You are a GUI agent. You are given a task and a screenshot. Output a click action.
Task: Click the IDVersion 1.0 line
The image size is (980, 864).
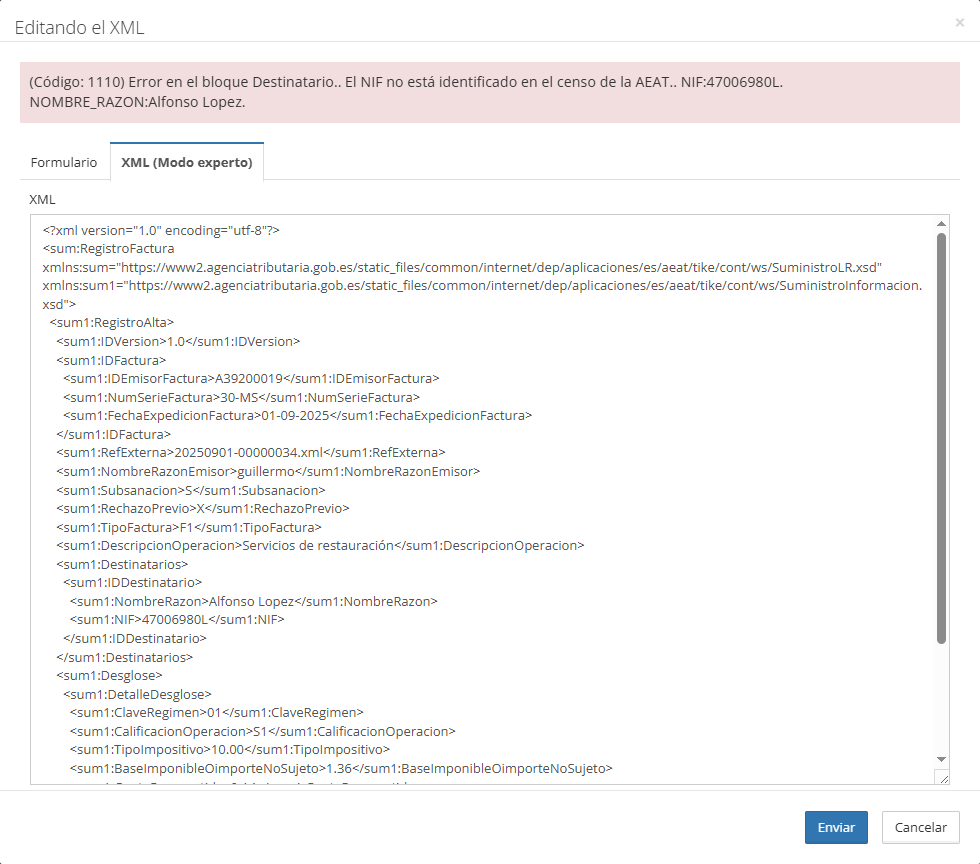tap(178, 341)
